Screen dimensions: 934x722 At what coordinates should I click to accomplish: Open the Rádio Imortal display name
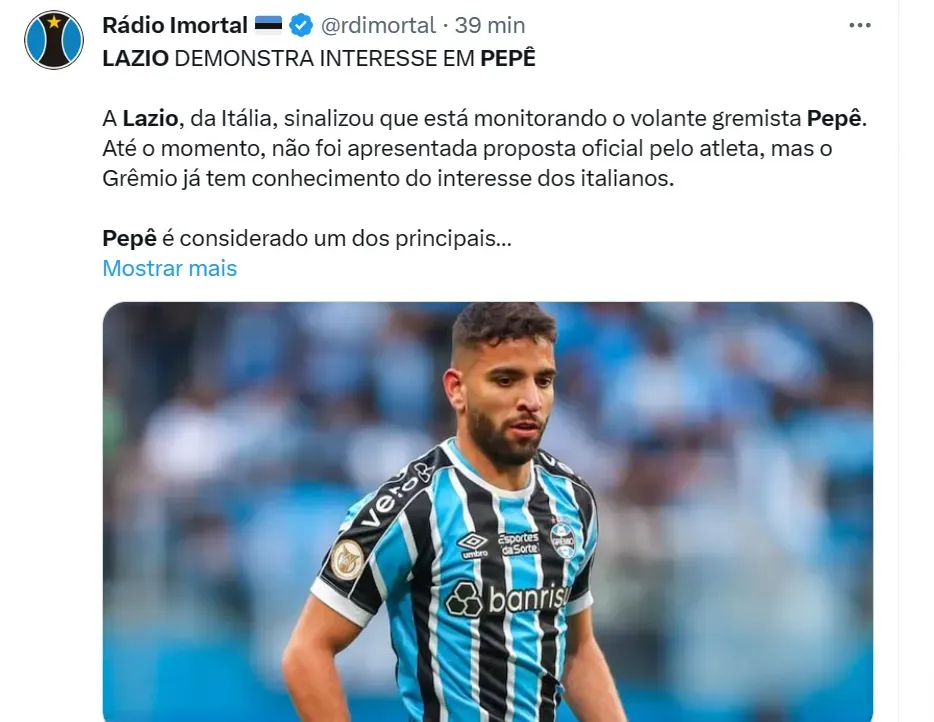pyautogui.click(x=175, y=25)
